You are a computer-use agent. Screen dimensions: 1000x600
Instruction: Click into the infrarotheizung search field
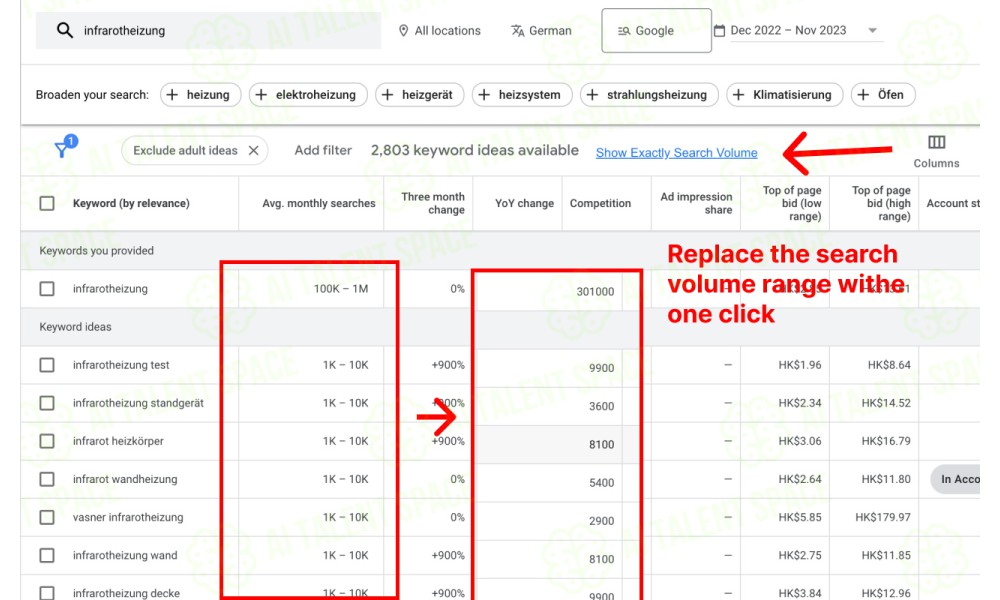pos(208,31)
